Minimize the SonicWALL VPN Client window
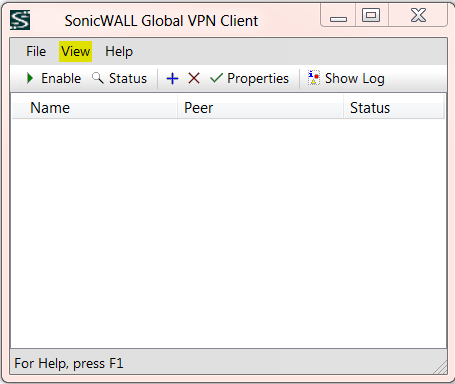Viewport: 455px width, 384px height. tap(338, 15)
